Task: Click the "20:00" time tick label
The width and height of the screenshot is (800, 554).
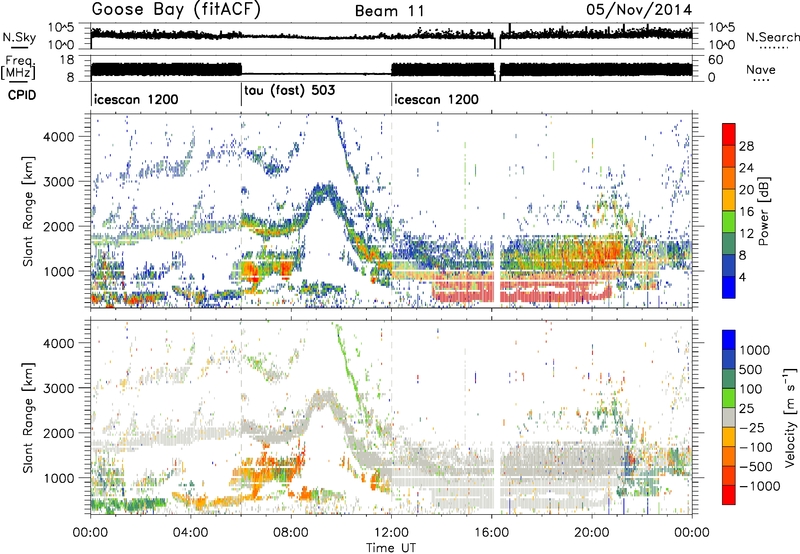Action: (592, 533)
